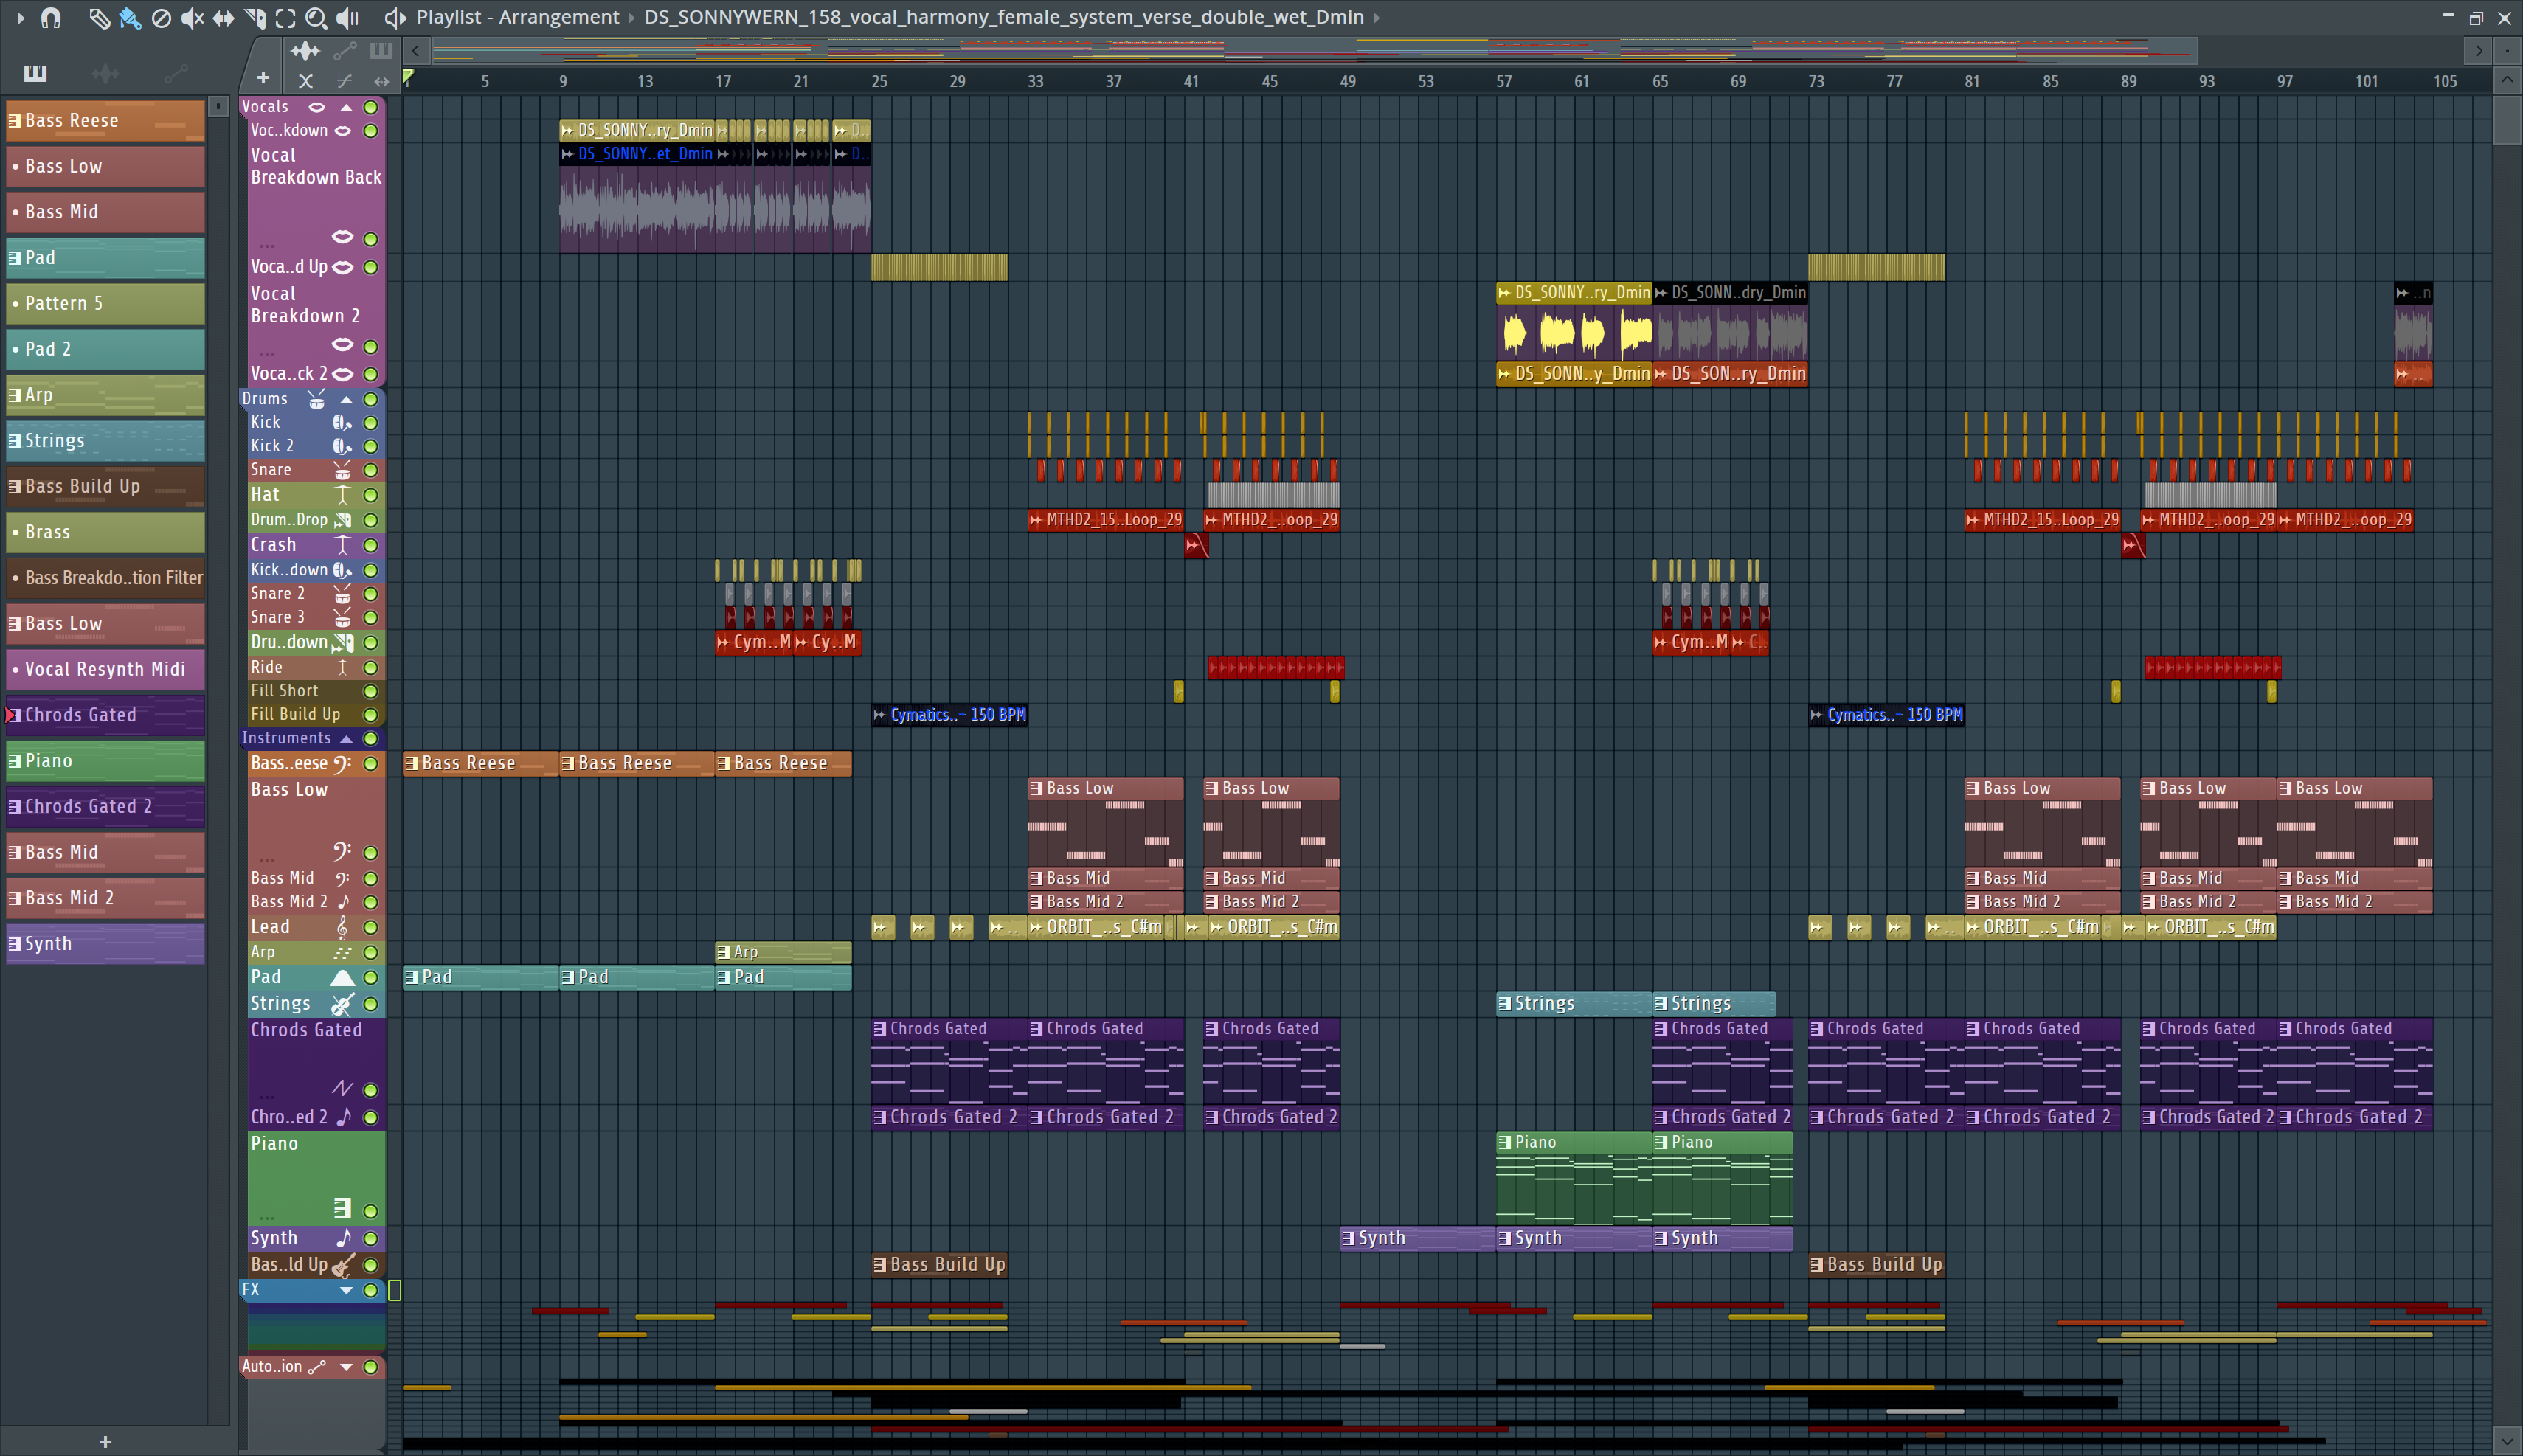Toggle the magnet snap tool
The width and height of the screenshot is (2523, 1456).
51,17
